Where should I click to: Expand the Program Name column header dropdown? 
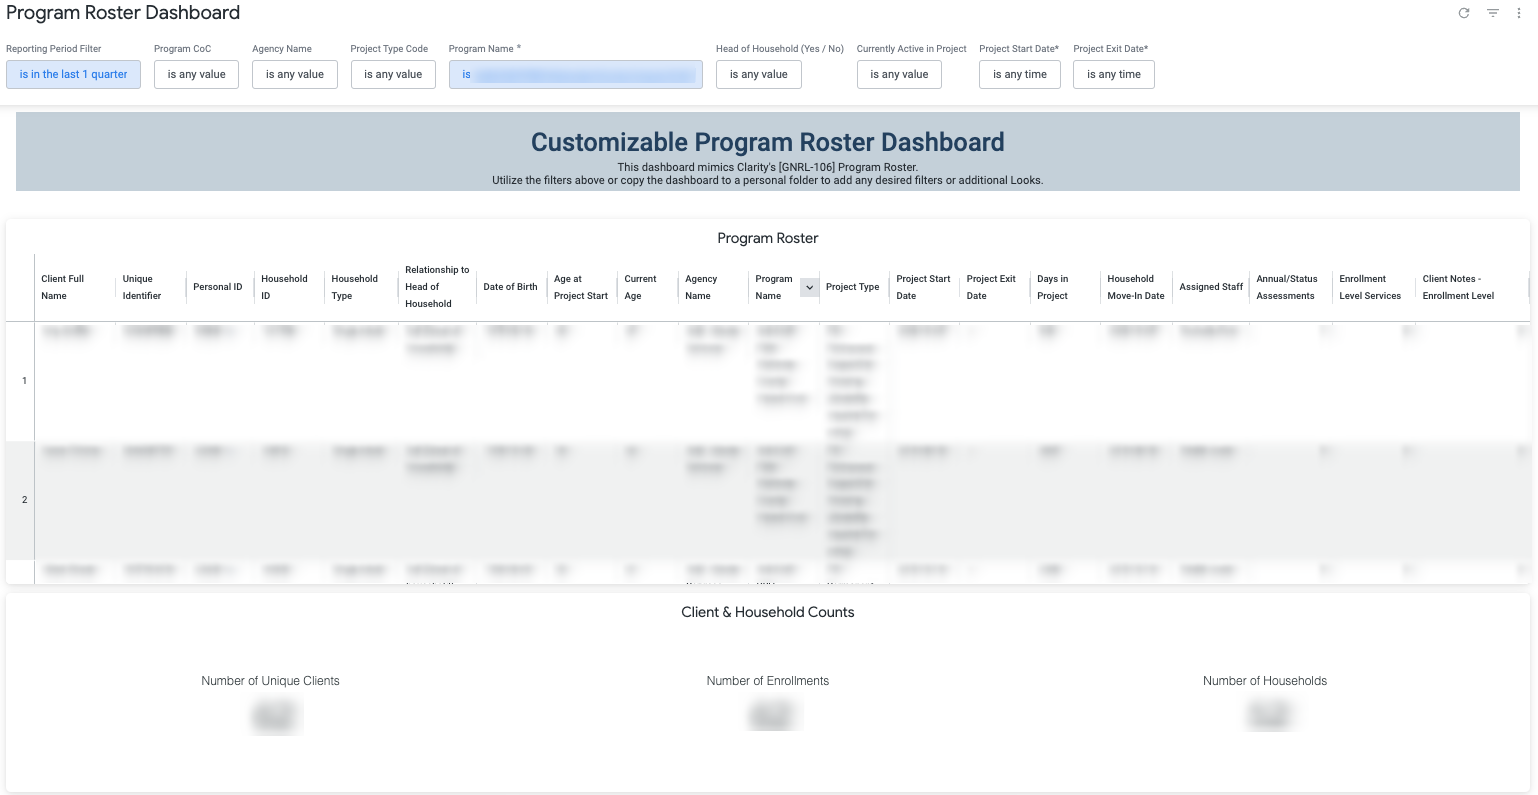809,287
